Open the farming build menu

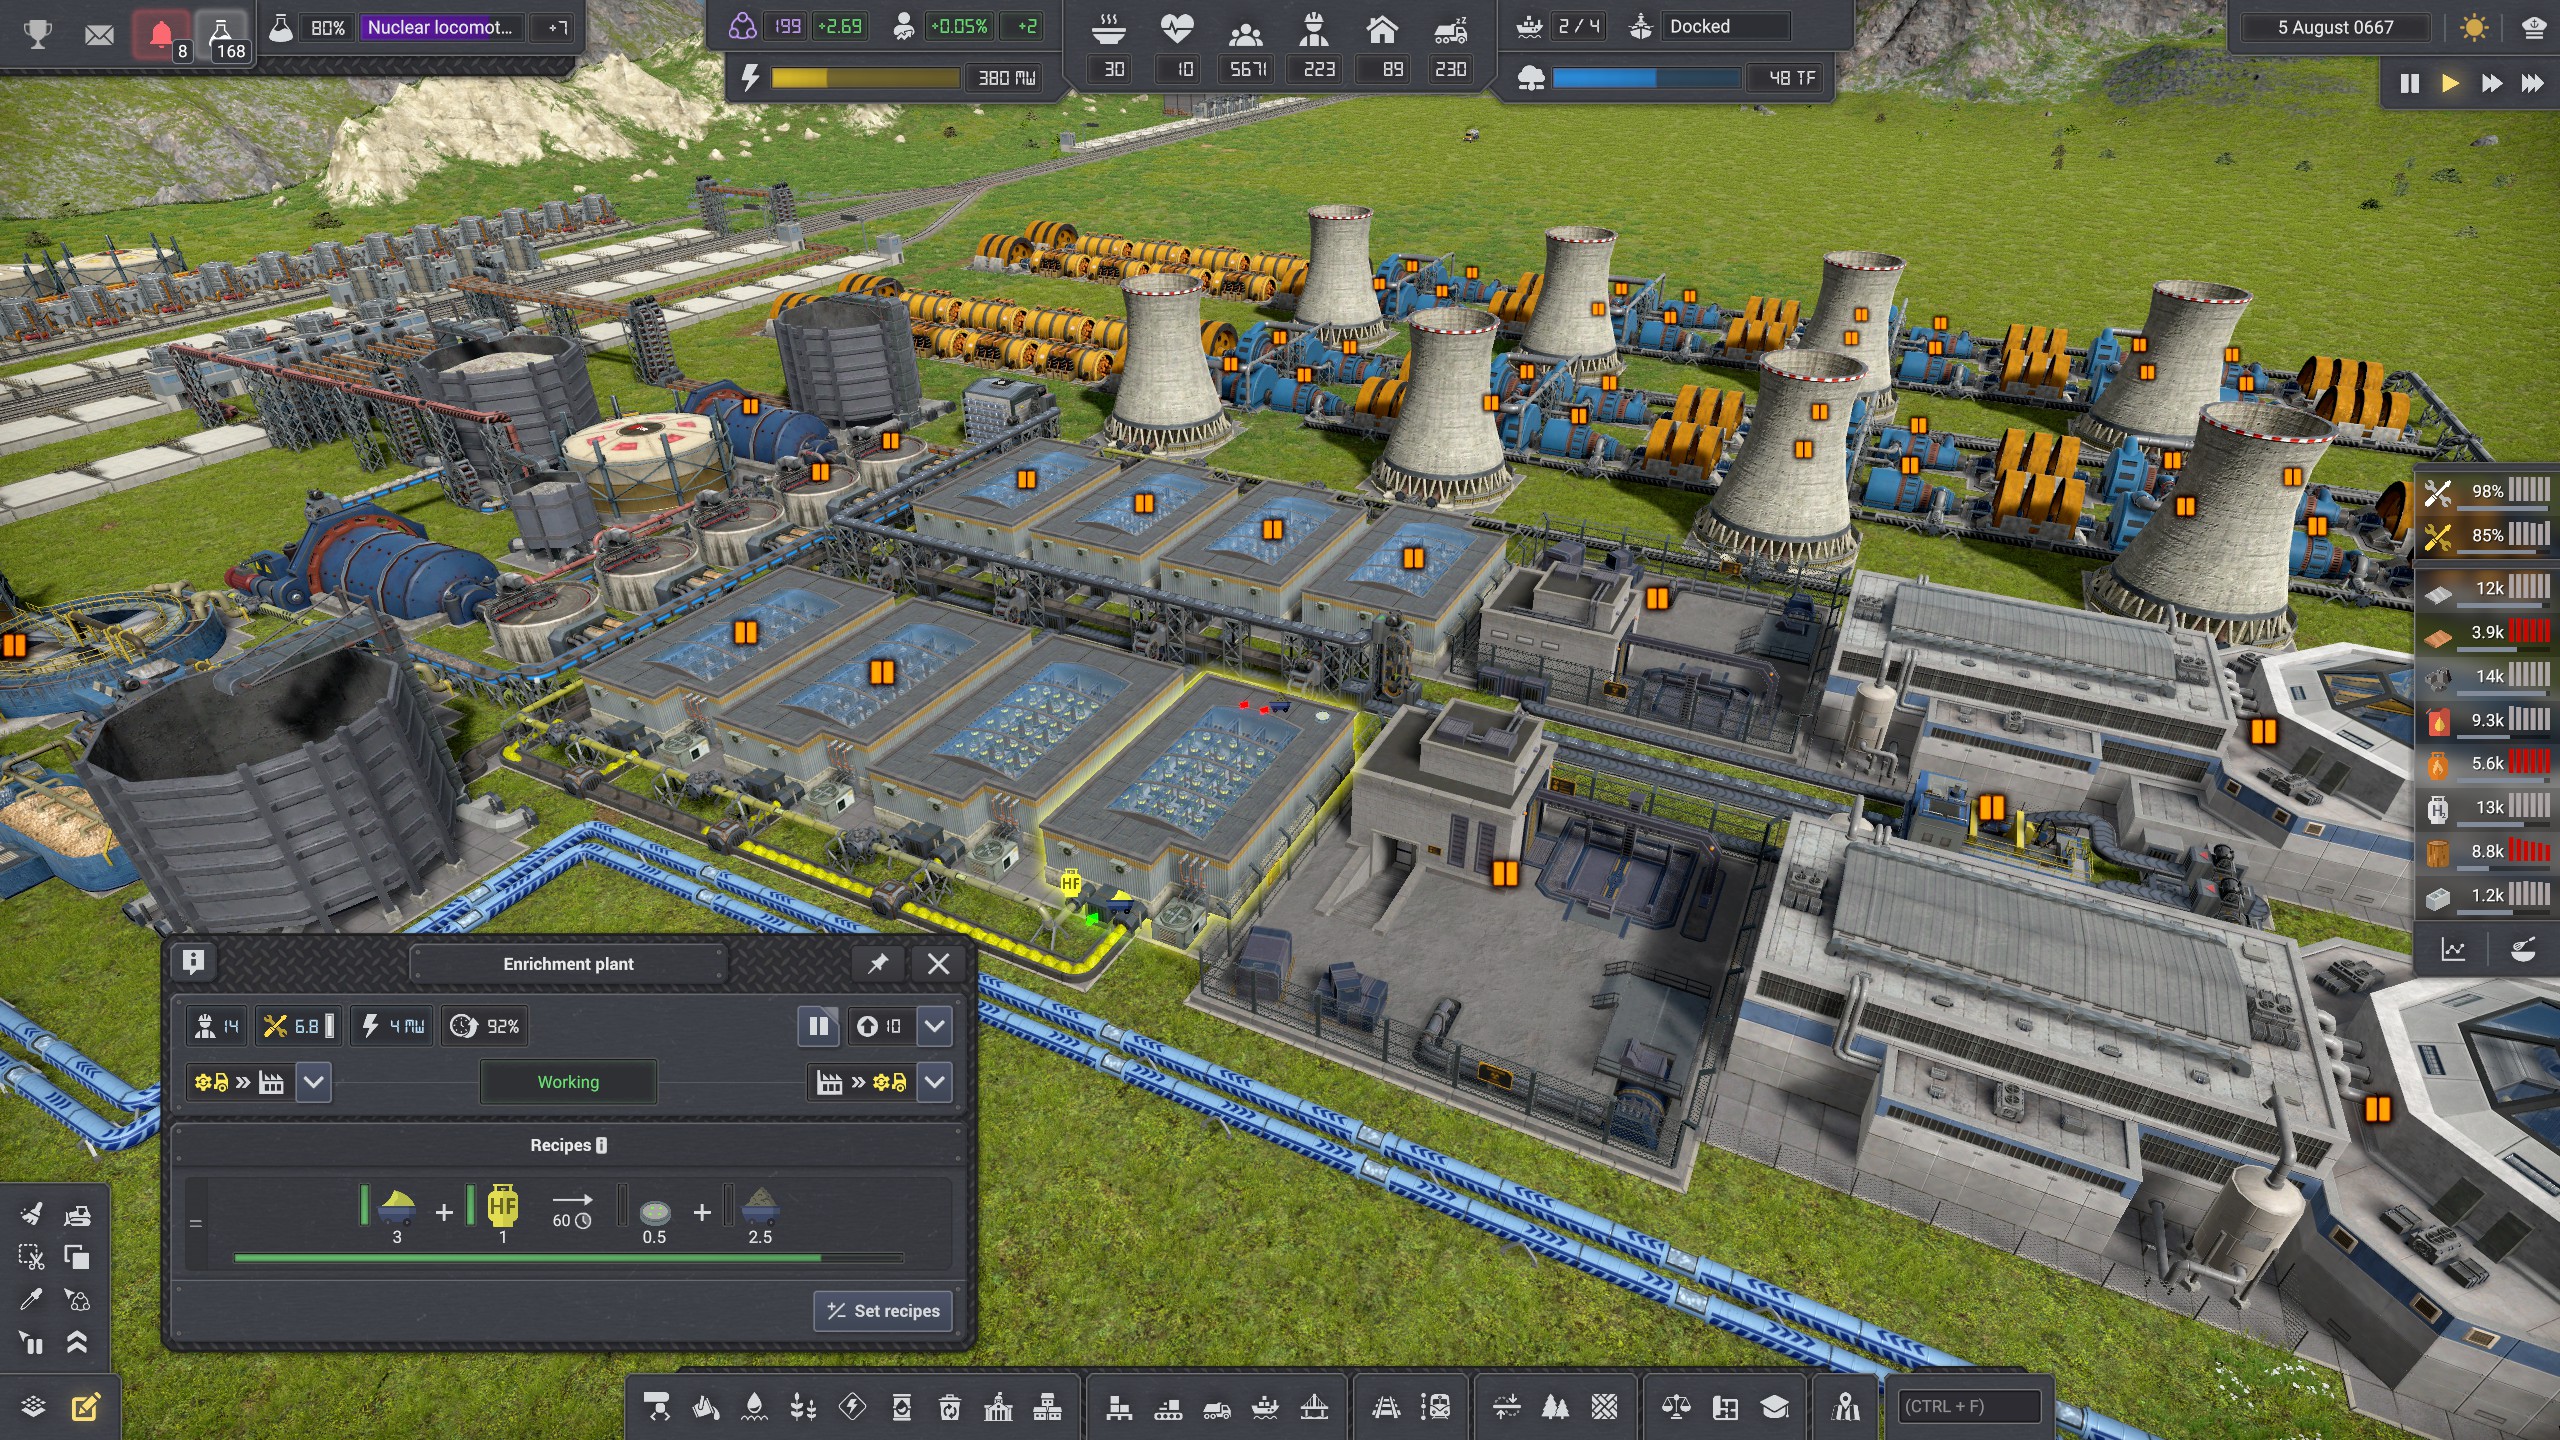coord(803,1408)
